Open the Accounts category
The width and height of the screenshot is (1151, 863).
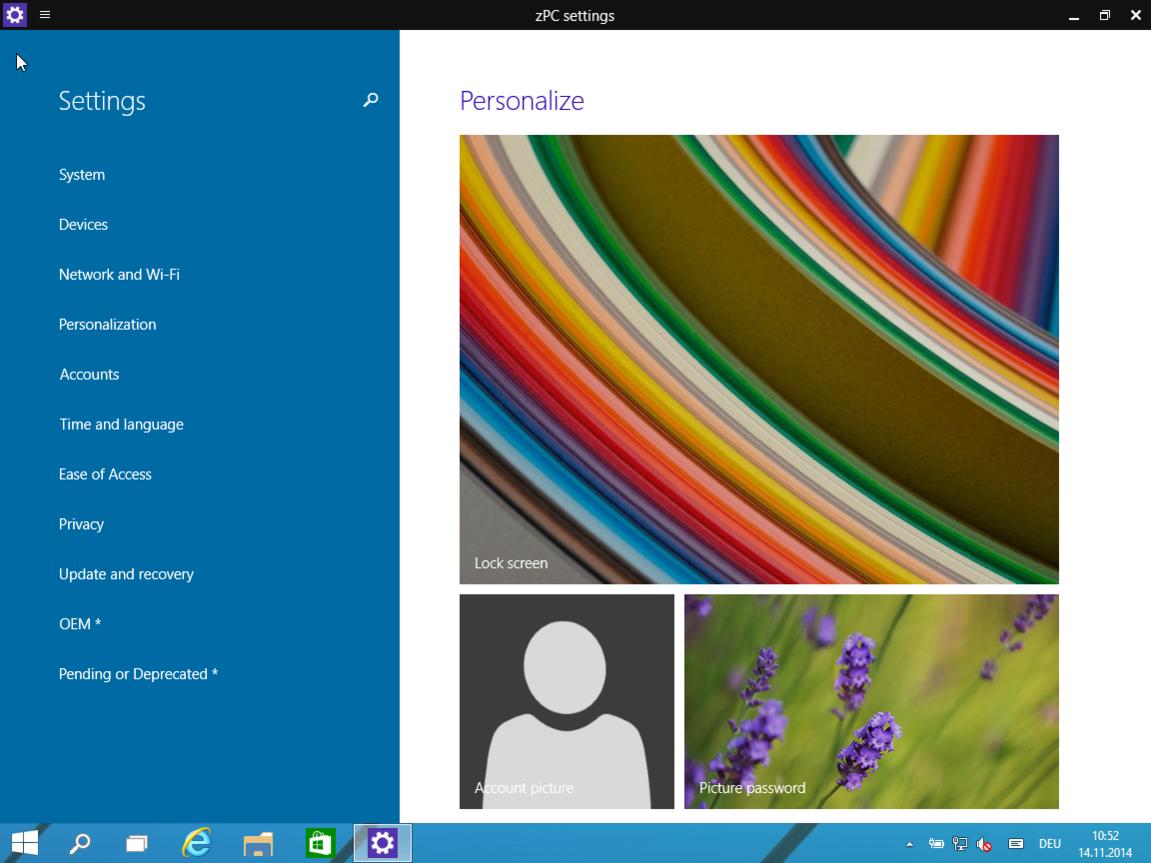89,374
